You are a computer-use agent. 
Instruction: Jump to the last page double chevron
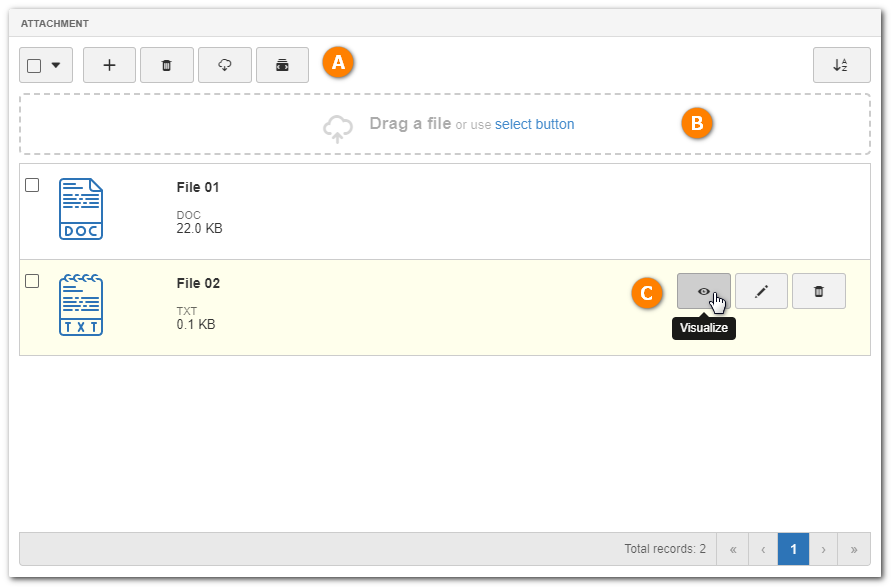point(853,549)
